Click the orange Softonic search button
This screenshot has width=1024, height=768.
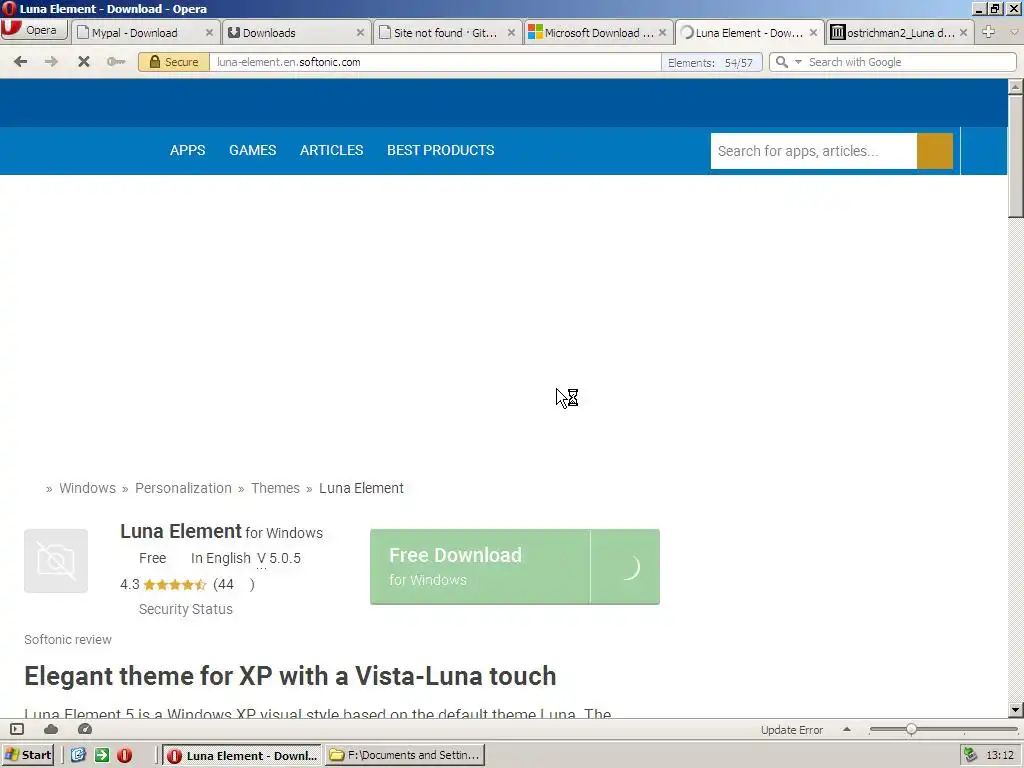point(935,151)
